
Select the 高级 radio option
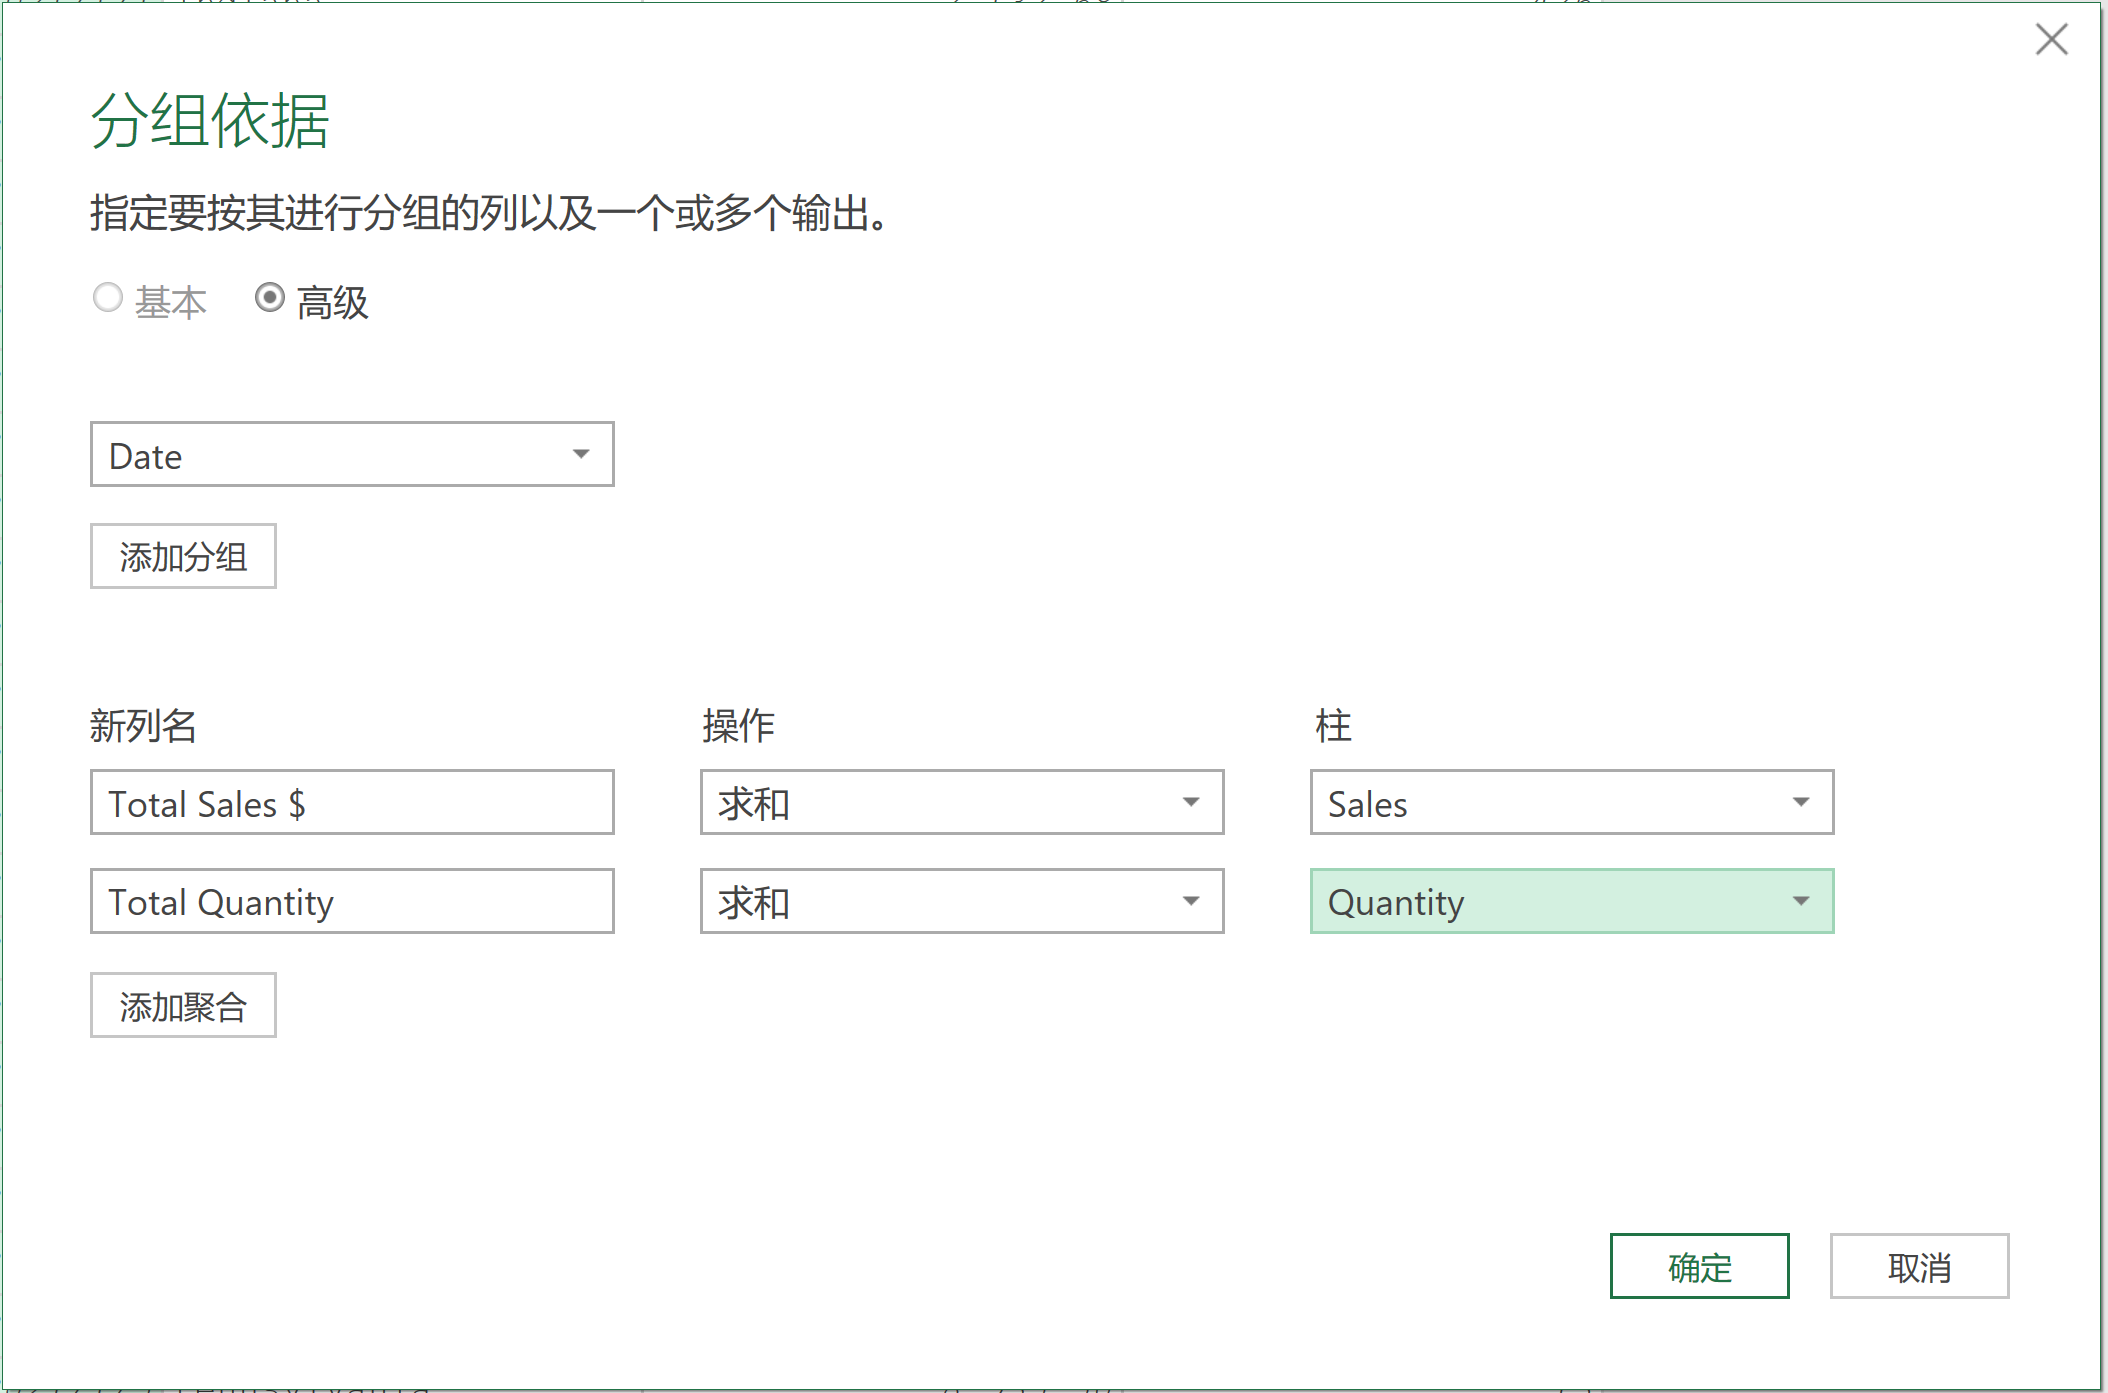[270, 298]
